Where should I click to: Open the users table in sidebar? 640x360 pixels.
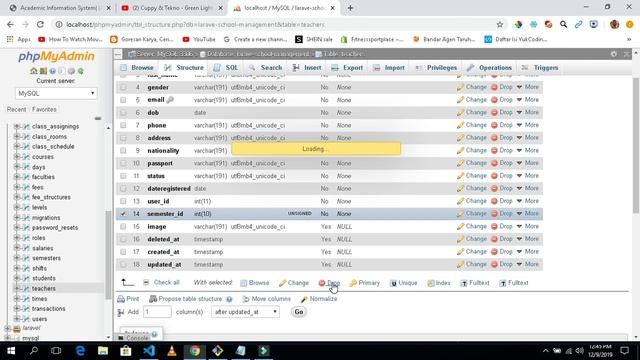[x=39, y=319]
